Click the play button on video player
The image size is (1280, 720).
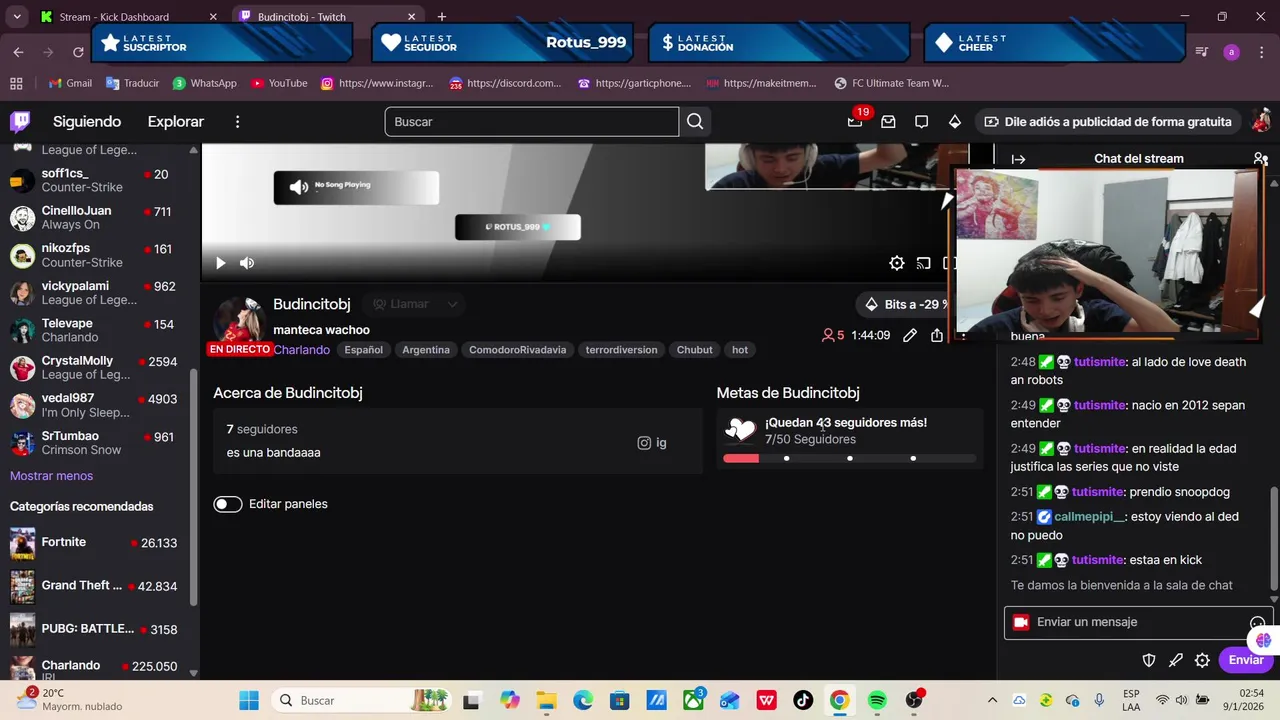221,263
